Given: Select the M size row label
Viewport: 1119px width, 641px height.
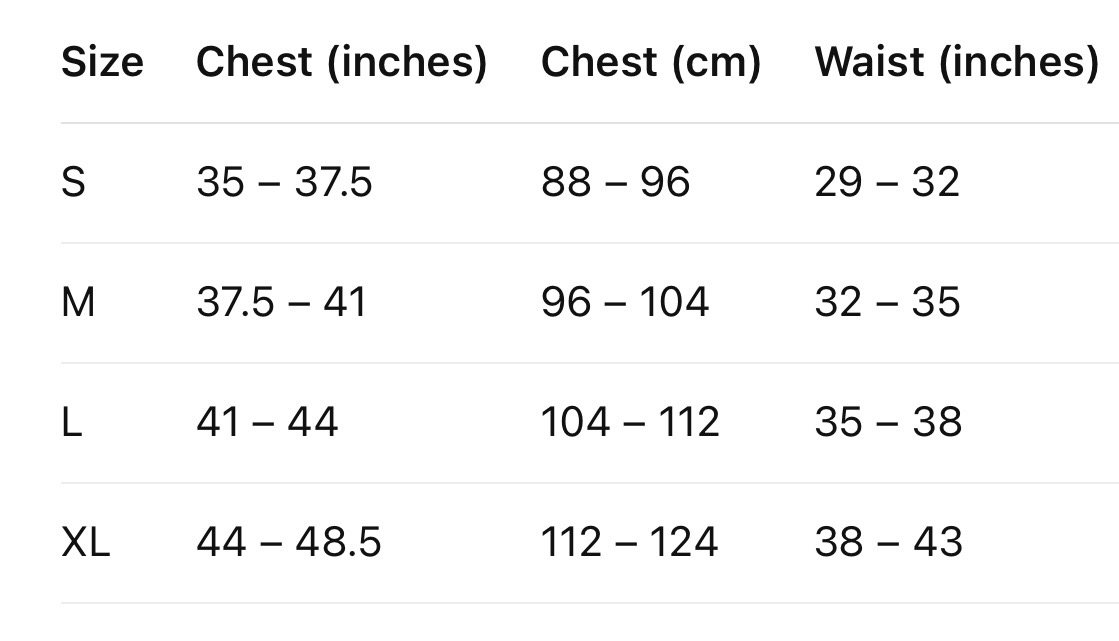Looking at the screenshot, I should pyautogui.click(x=78, y=302).
